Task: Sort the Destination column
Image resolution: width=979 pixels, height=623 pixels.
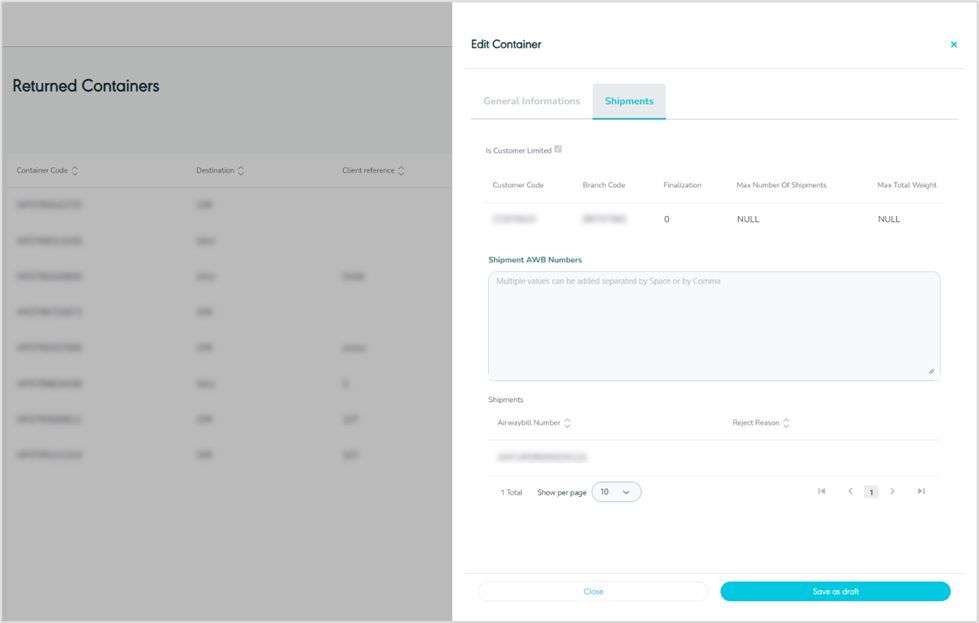Action: [x=241, y=171]
